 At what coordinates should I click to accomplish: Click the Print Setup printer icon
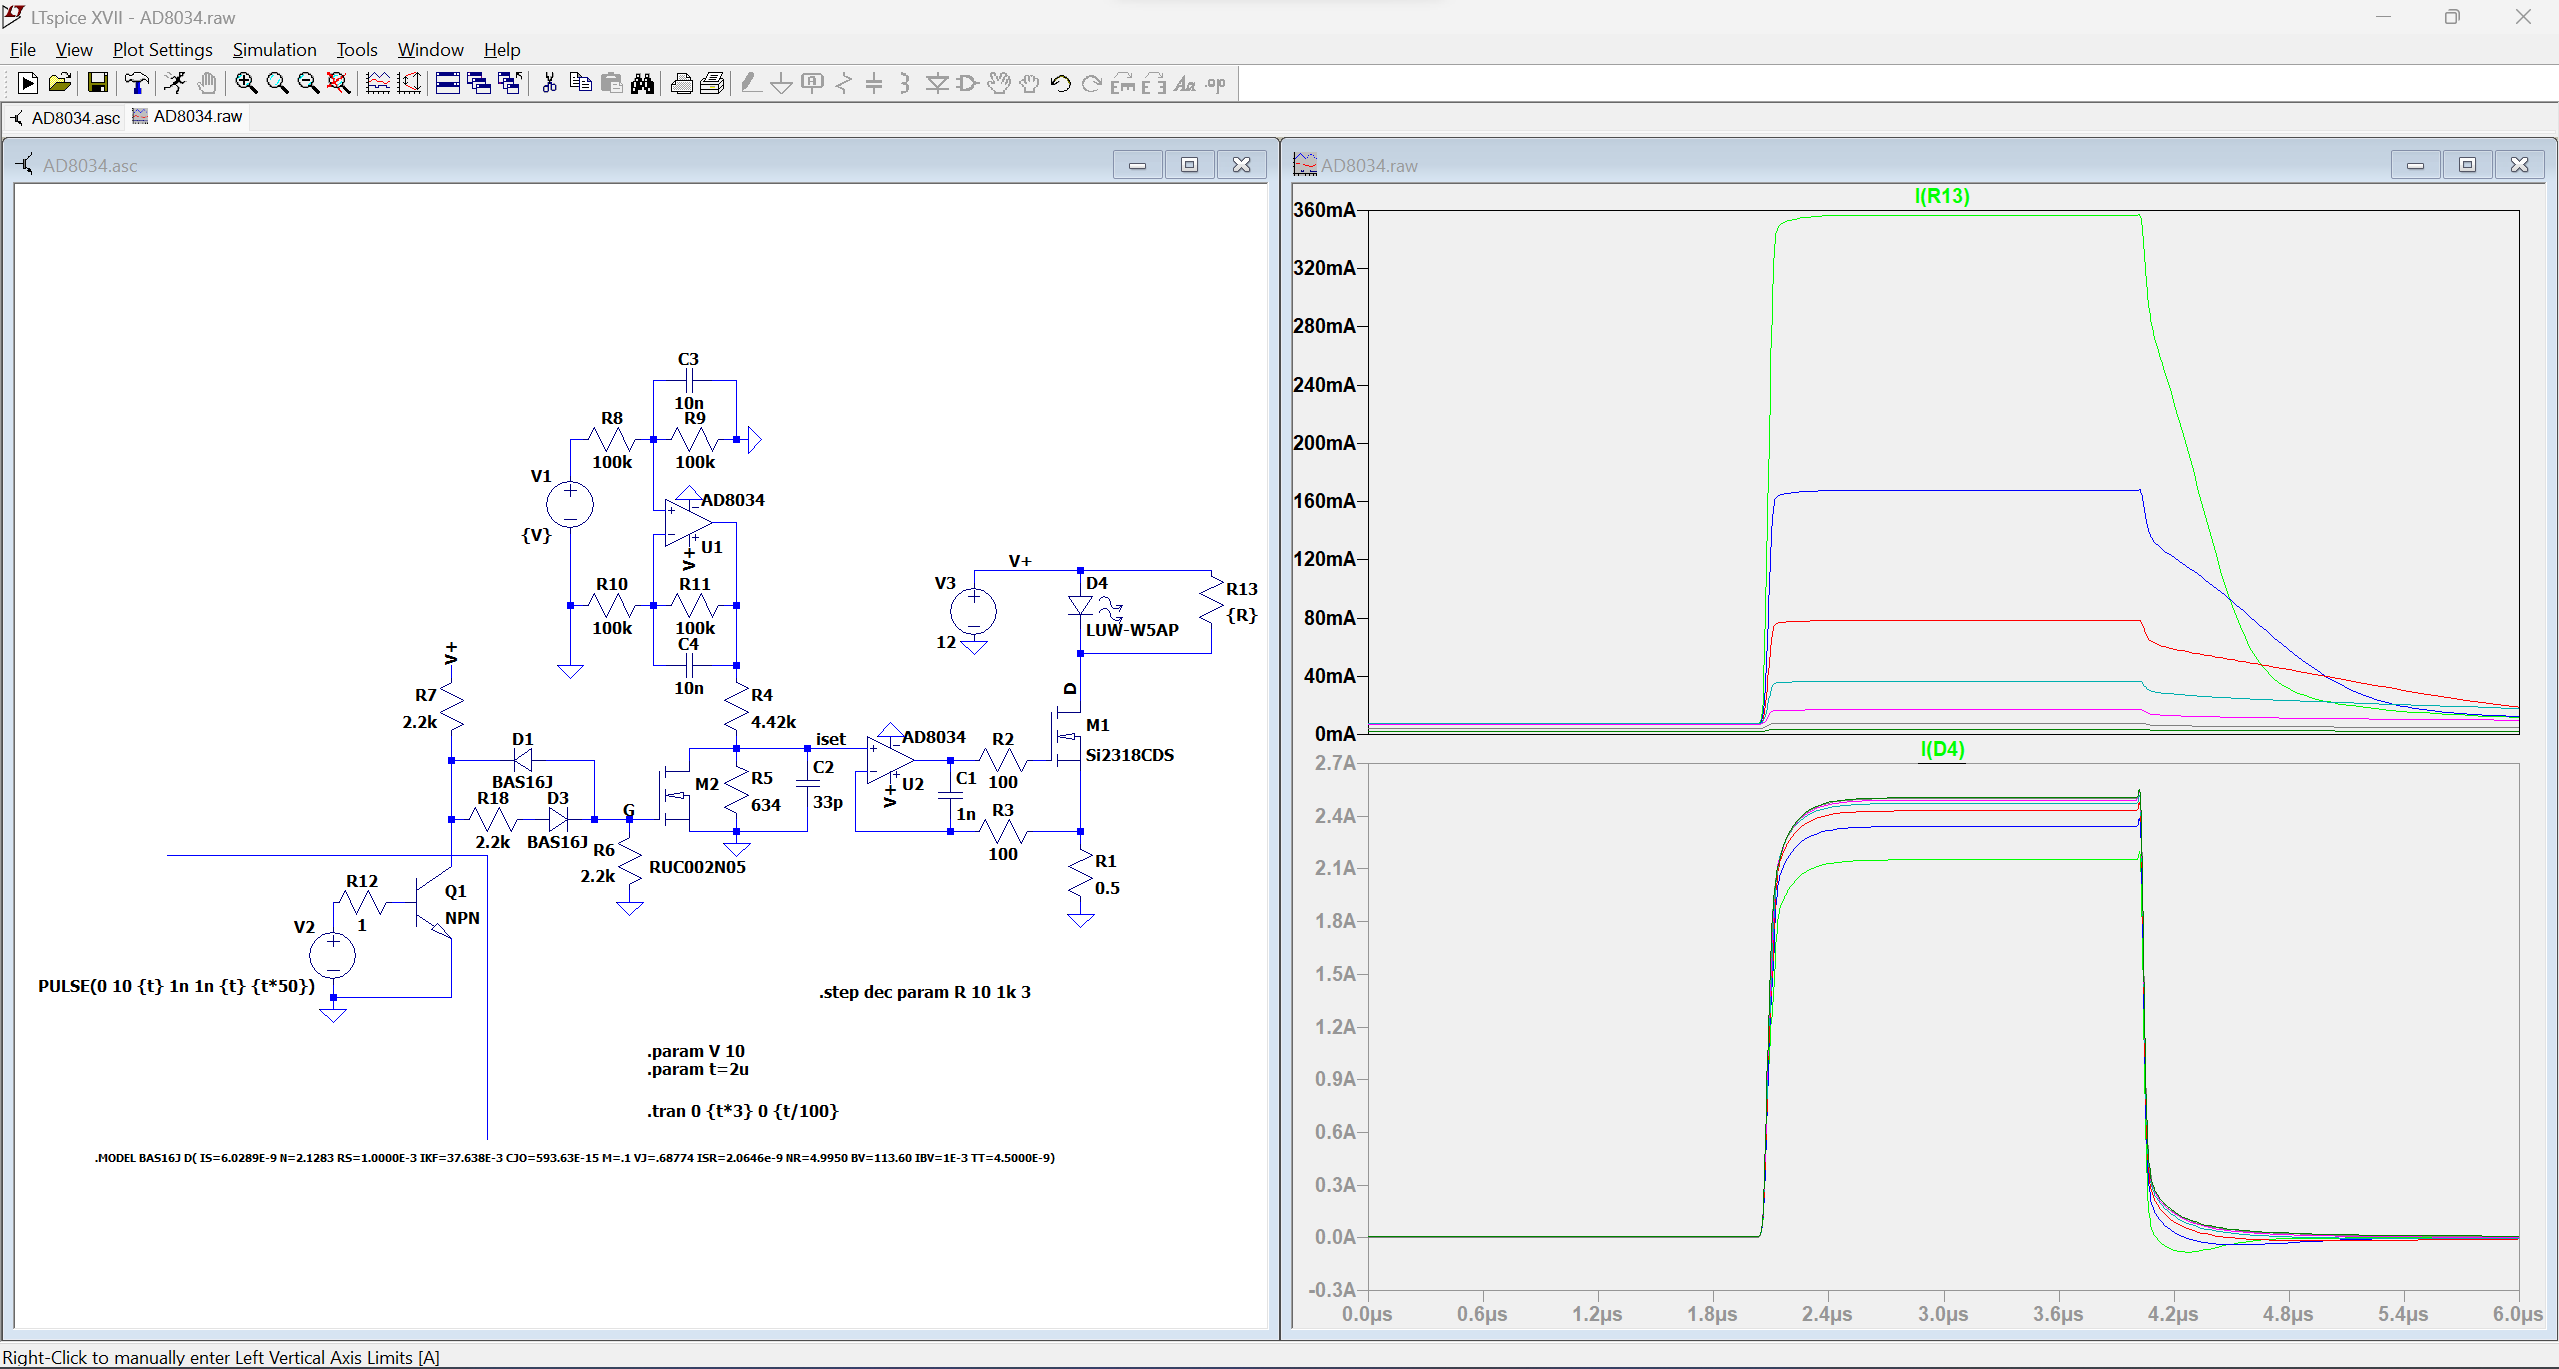coord(681,84)
